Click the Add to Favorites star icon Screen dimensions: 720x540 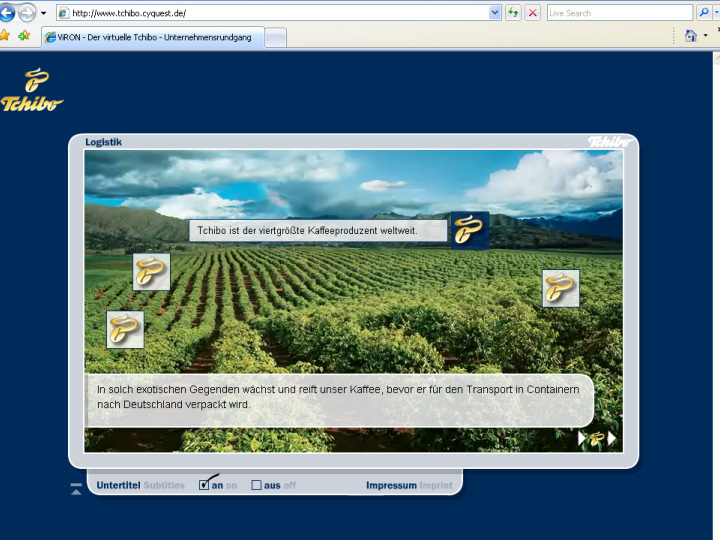pos(24,35)
